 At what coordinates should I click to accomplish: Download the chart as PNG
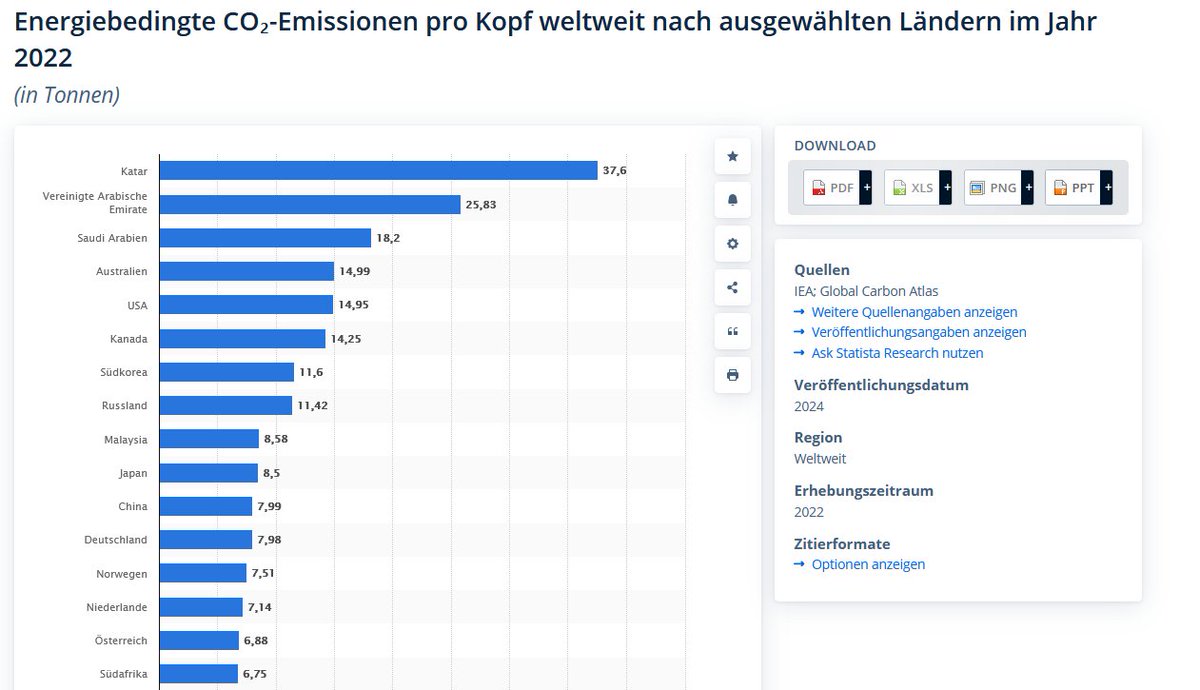pos(999,187)
